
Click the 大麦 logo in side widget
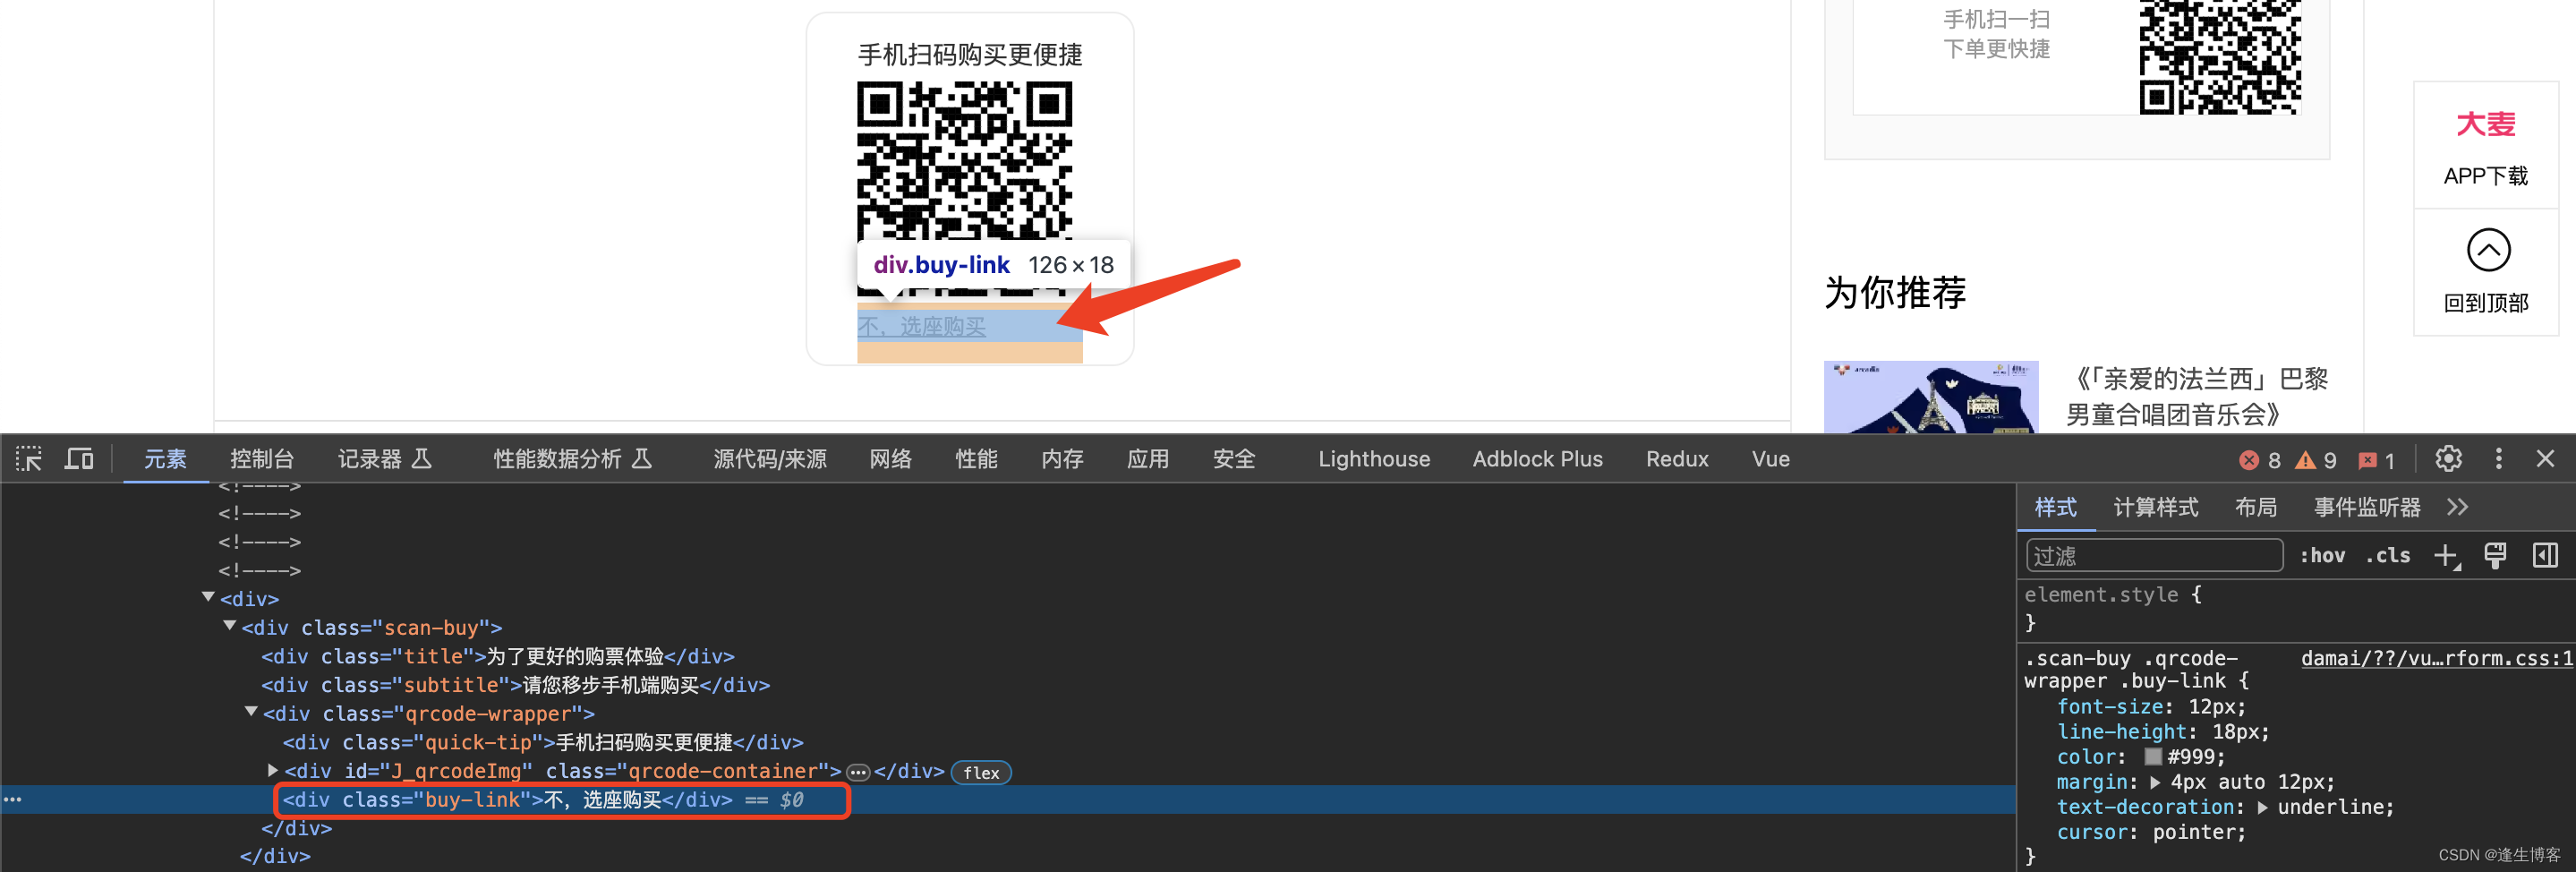pos(2486,124)
